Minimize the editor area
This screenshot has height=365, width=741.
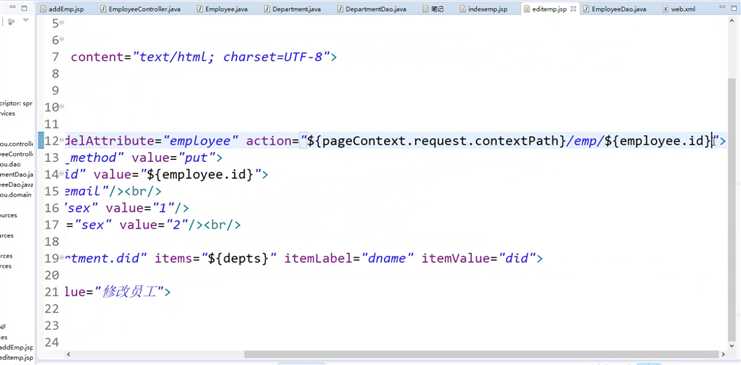coord(723,7)
